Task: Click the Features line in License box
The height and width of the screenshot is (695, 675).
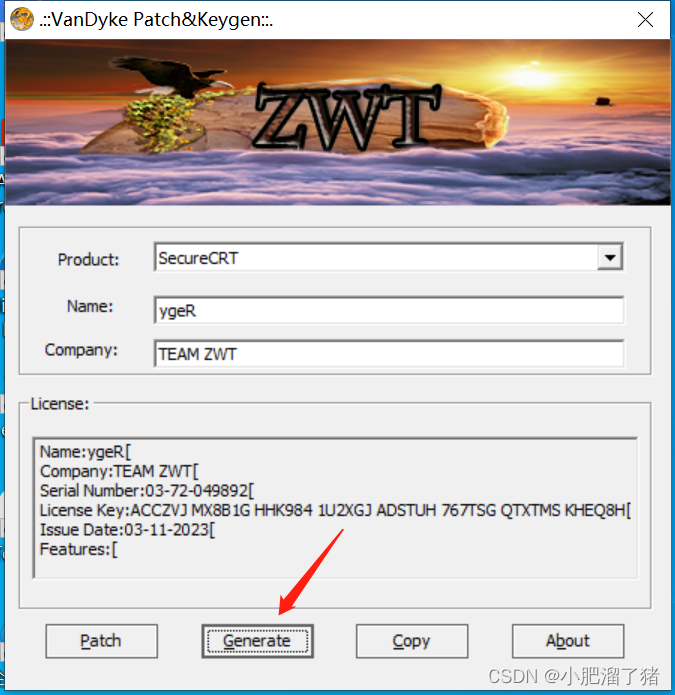Action: (79, 549)
